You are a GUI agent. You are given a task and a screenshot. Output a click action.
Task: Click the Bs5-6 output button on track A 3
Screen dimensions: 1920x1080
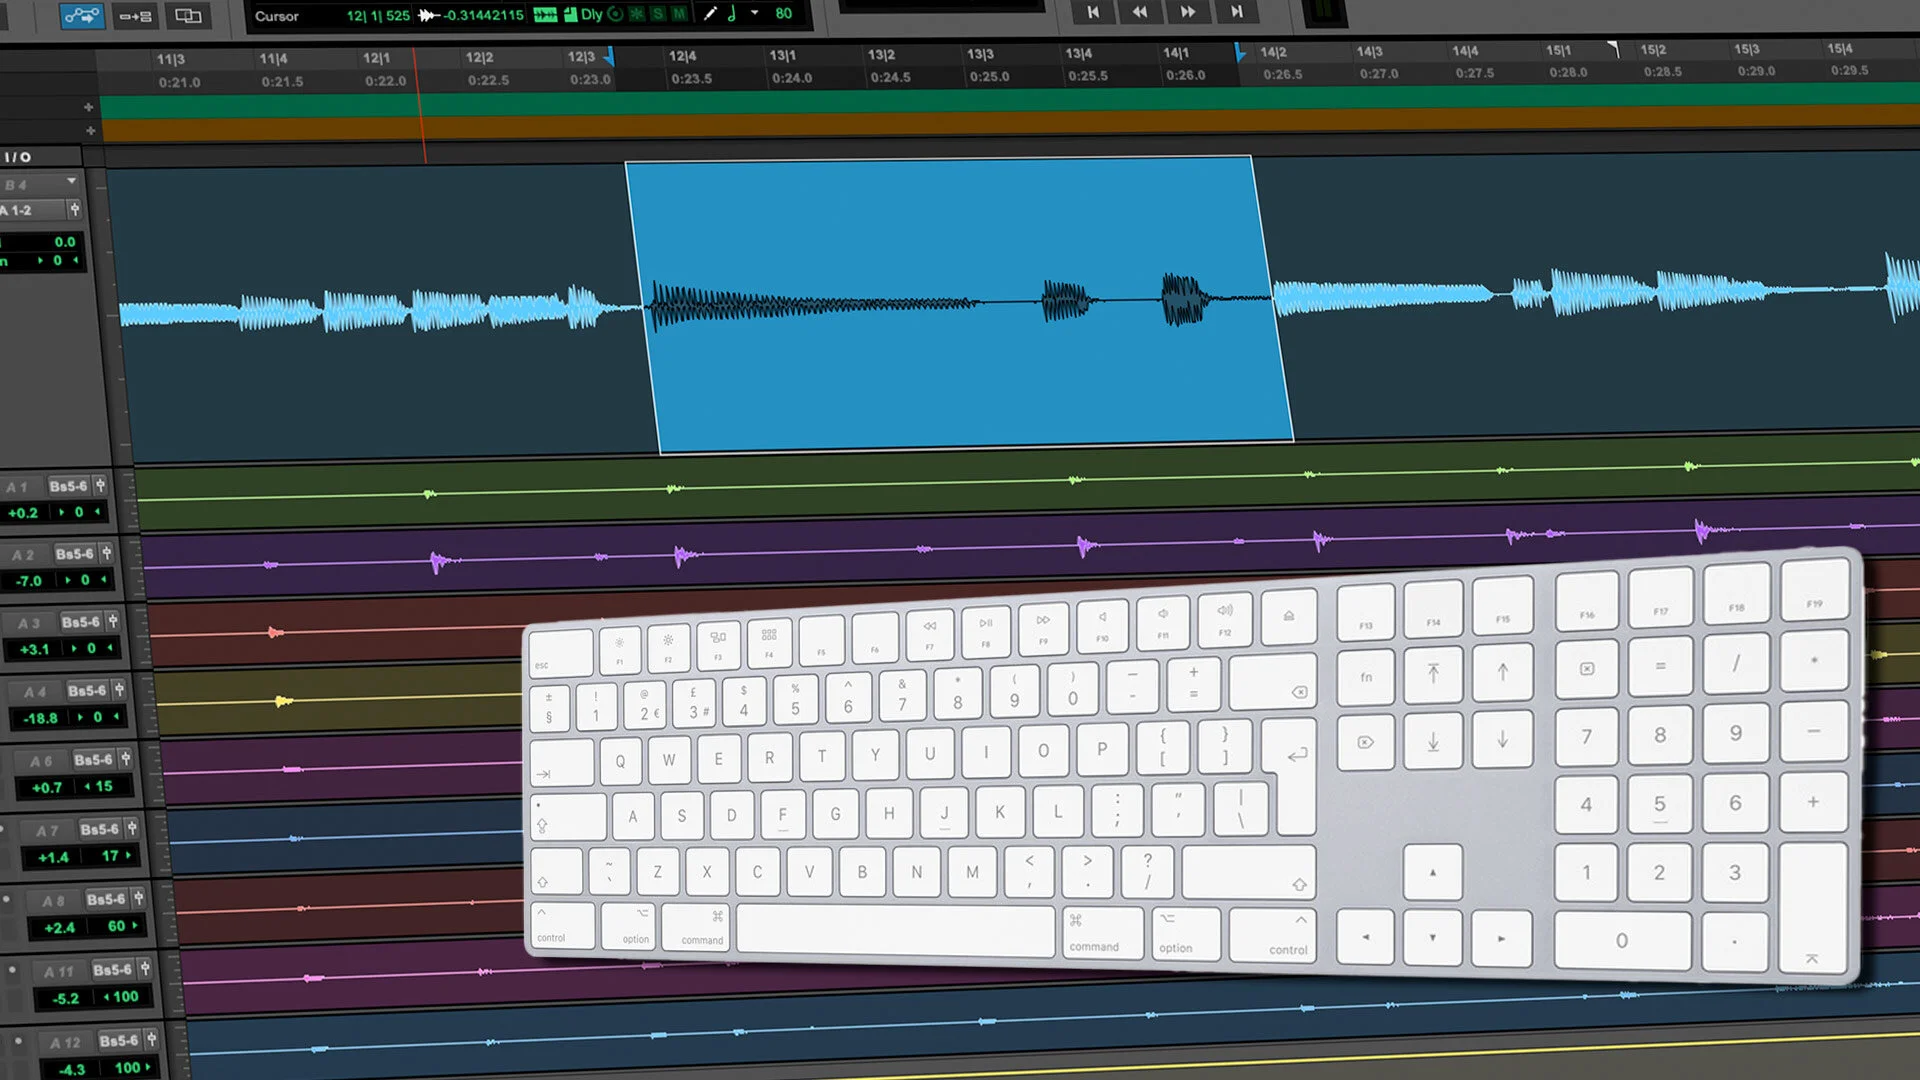[x=81, y=622]
